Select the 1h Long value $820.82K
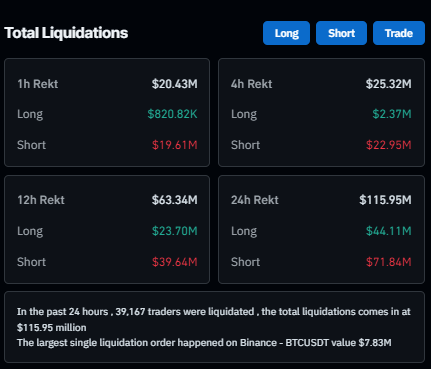431x369 pixels. 172,114
